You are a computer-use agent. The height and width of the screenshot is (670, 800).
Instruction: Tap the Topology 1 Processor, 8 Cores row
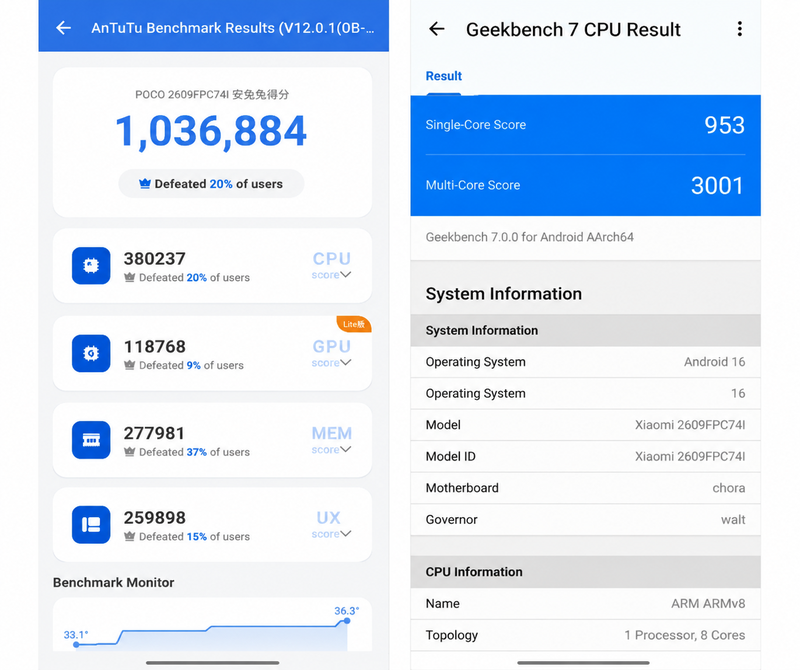[585, 635]
